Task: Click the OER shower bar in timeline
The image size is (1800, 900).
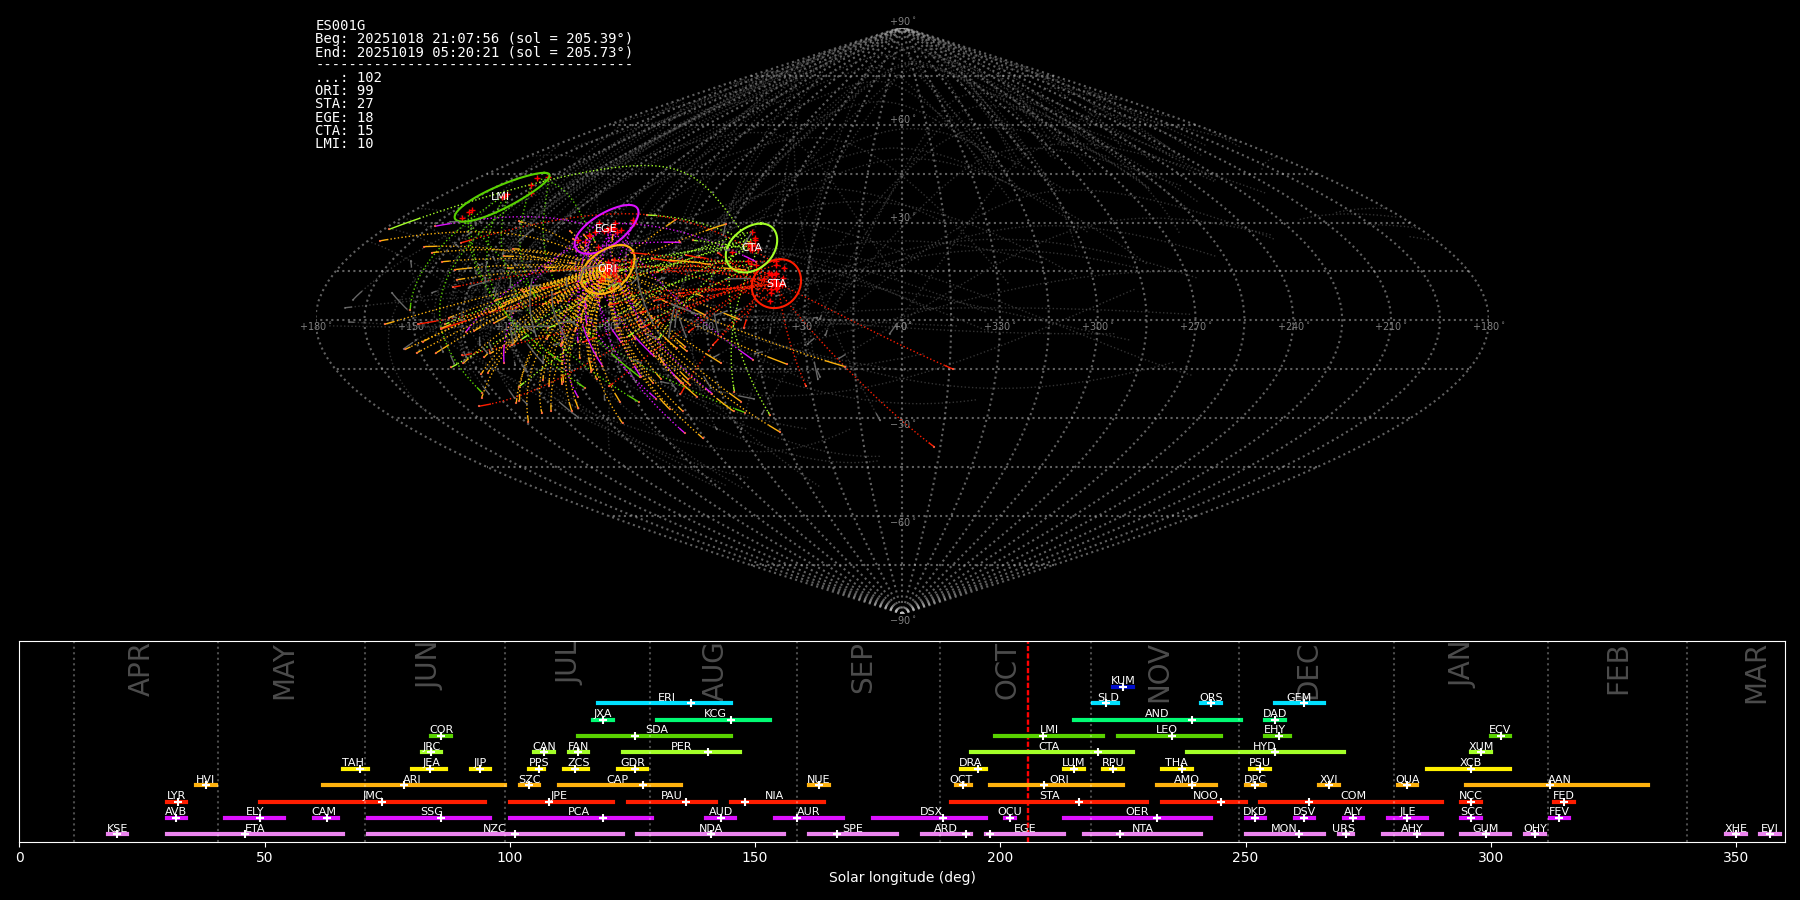Action: pos(1137,818)
